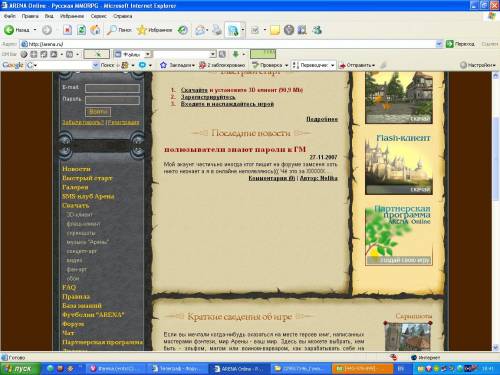Click the History clock icon
The width and height of the screenshot is (500, 375).
coord(182,30)
